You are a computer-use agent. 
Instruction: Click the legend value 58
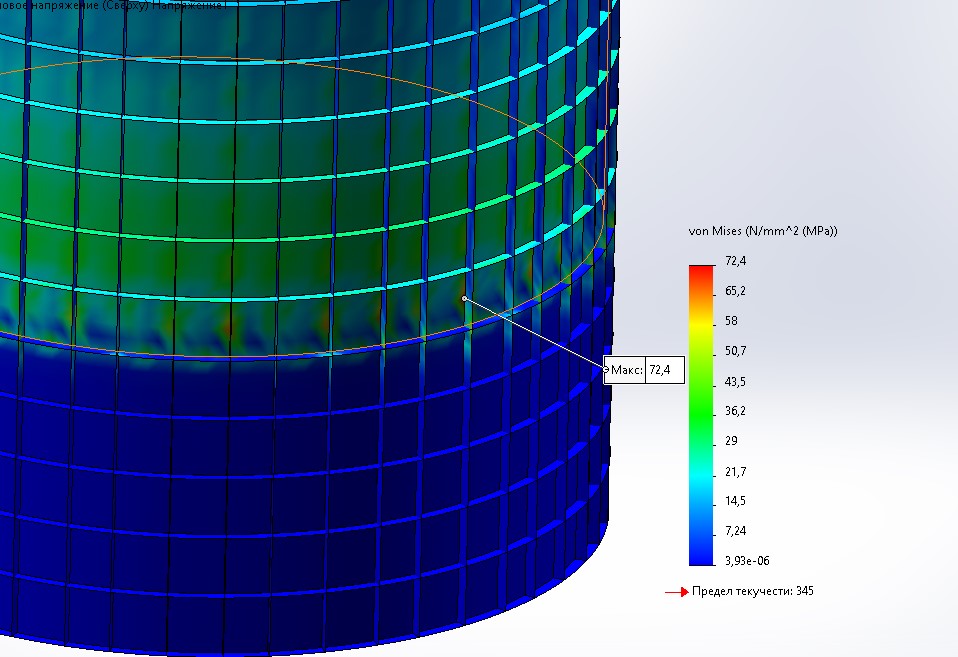[x=731, y=321]
